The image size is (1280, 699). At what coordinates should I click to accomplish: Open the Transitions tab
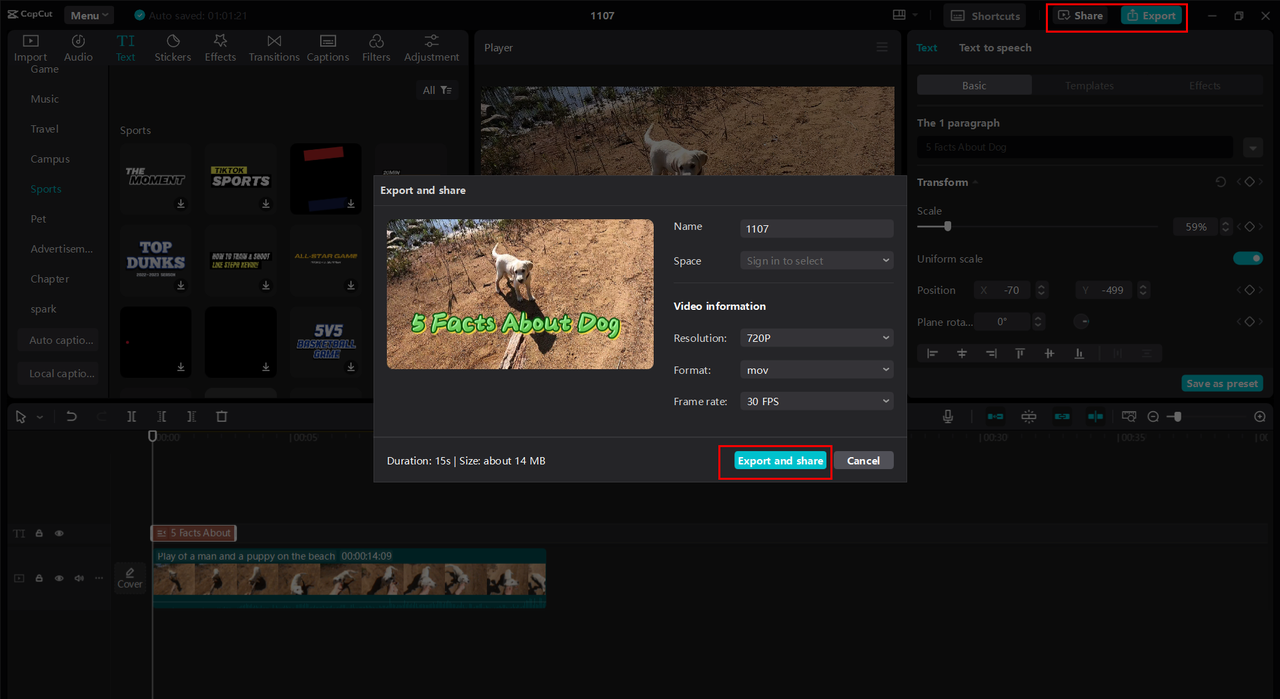(274, 48)
